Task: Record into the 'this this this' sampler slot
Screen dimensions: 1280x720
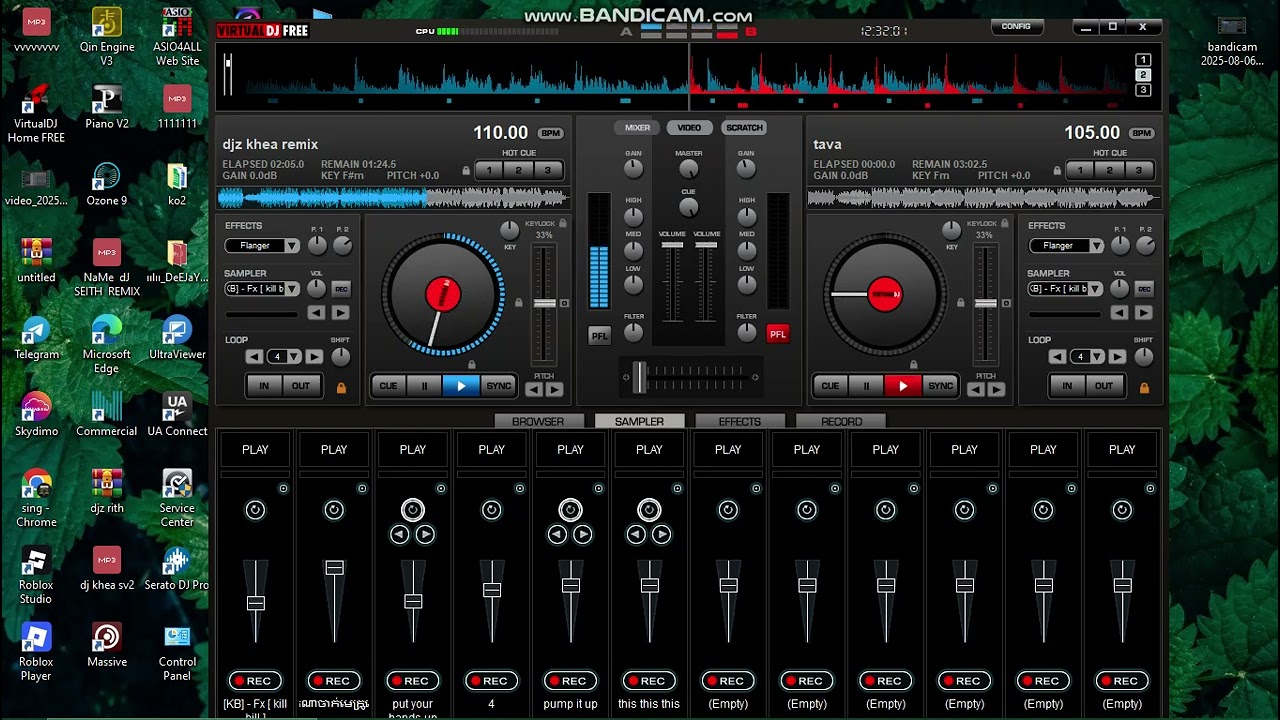Action: [x=649, y=681]
